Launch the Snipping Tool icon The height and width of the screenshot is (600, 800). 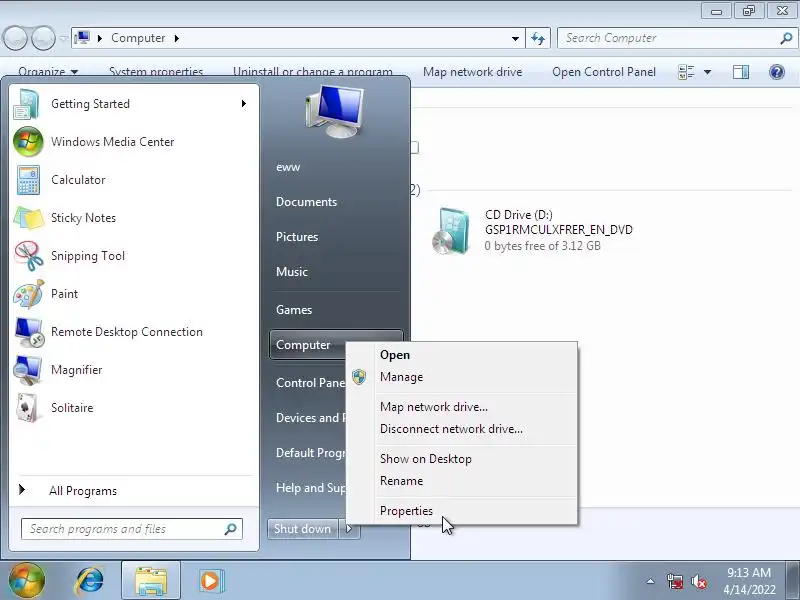pyautogui.click(x=29, y=256)
